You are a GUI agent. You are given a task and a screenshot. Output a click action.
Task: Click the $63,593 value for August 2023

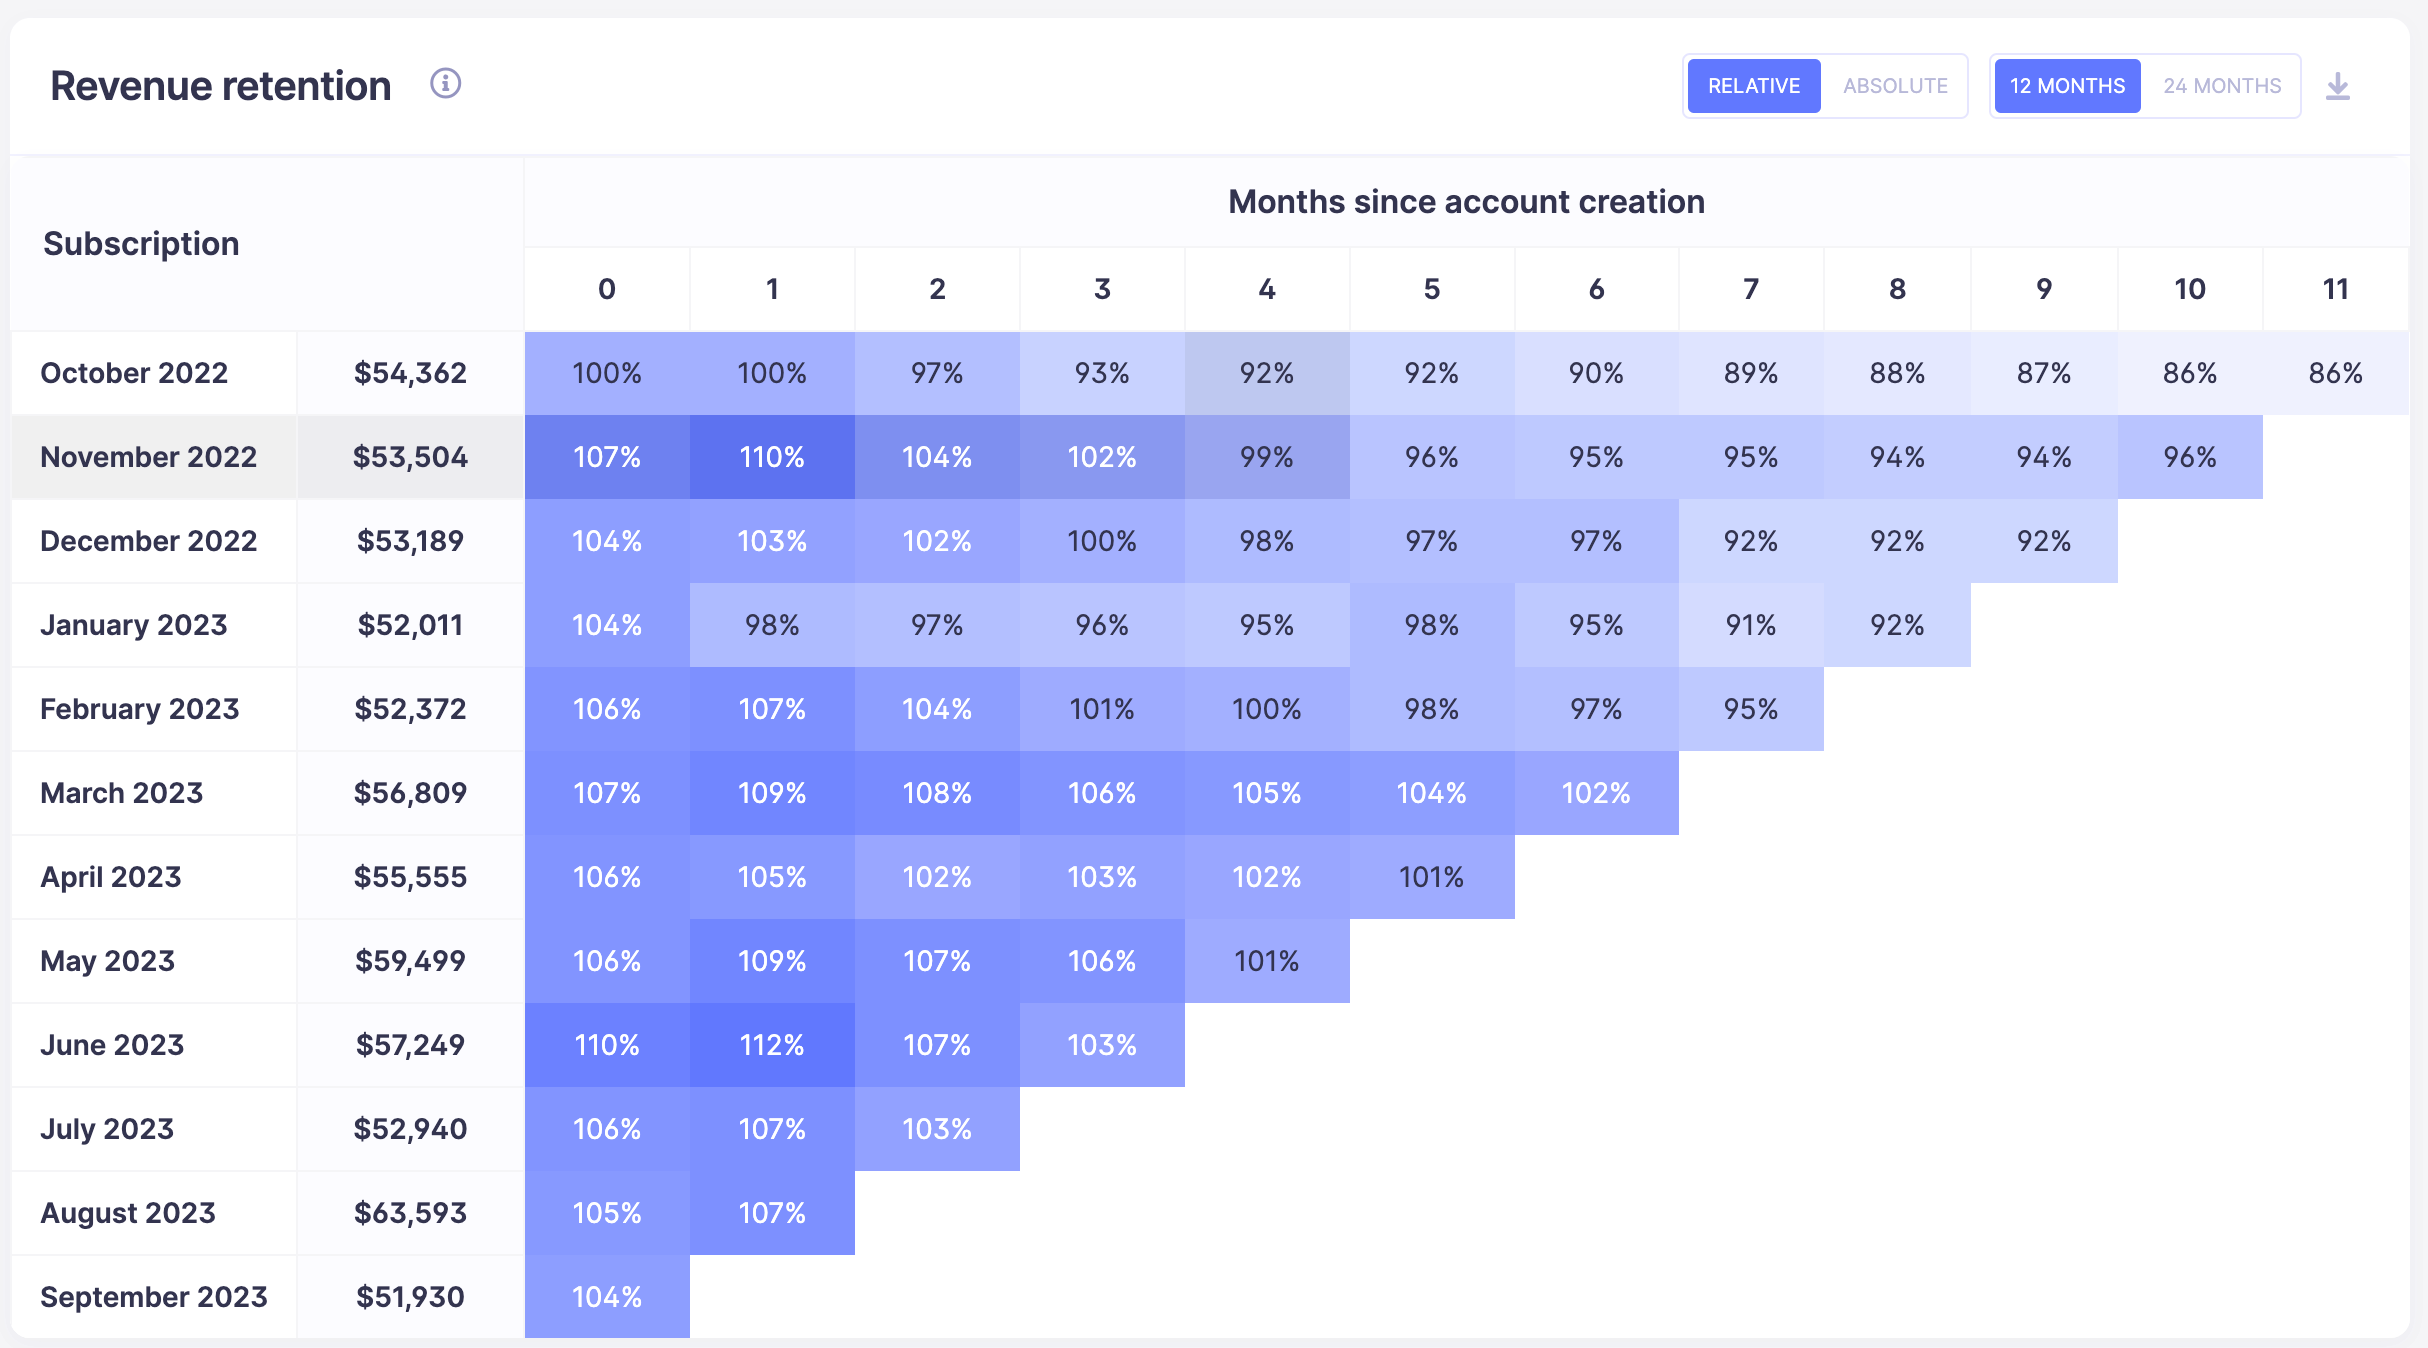410,1213
